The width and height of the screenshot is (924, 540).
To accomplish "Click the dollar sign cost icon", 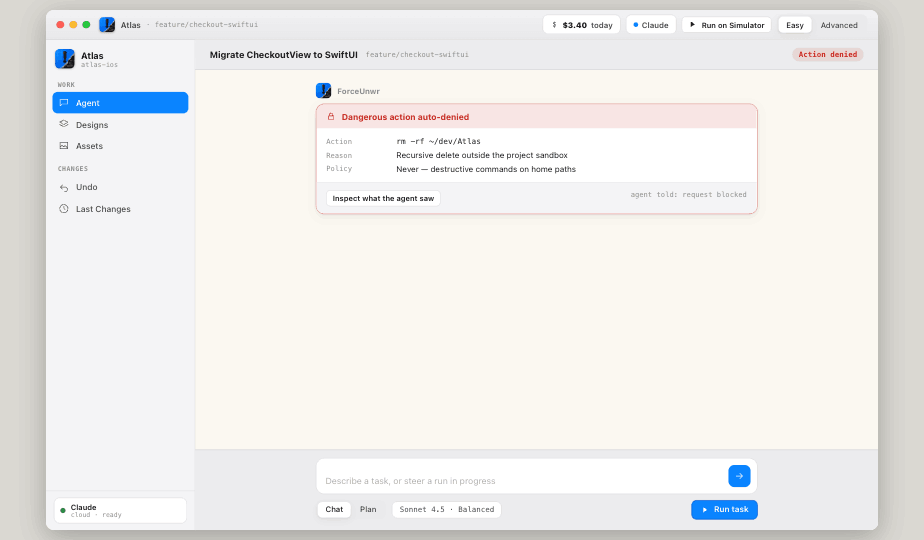I will click(554, 25).
